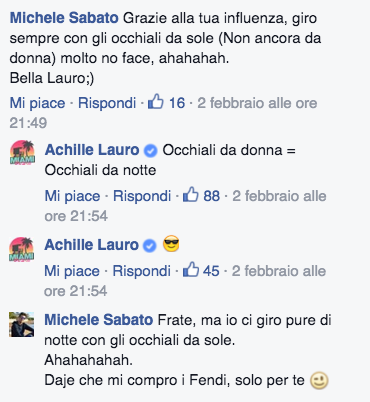The image size is (370, 402).
Task: Like the 'Occhiali da notte' reply via Mi piace
Action: 72,196
